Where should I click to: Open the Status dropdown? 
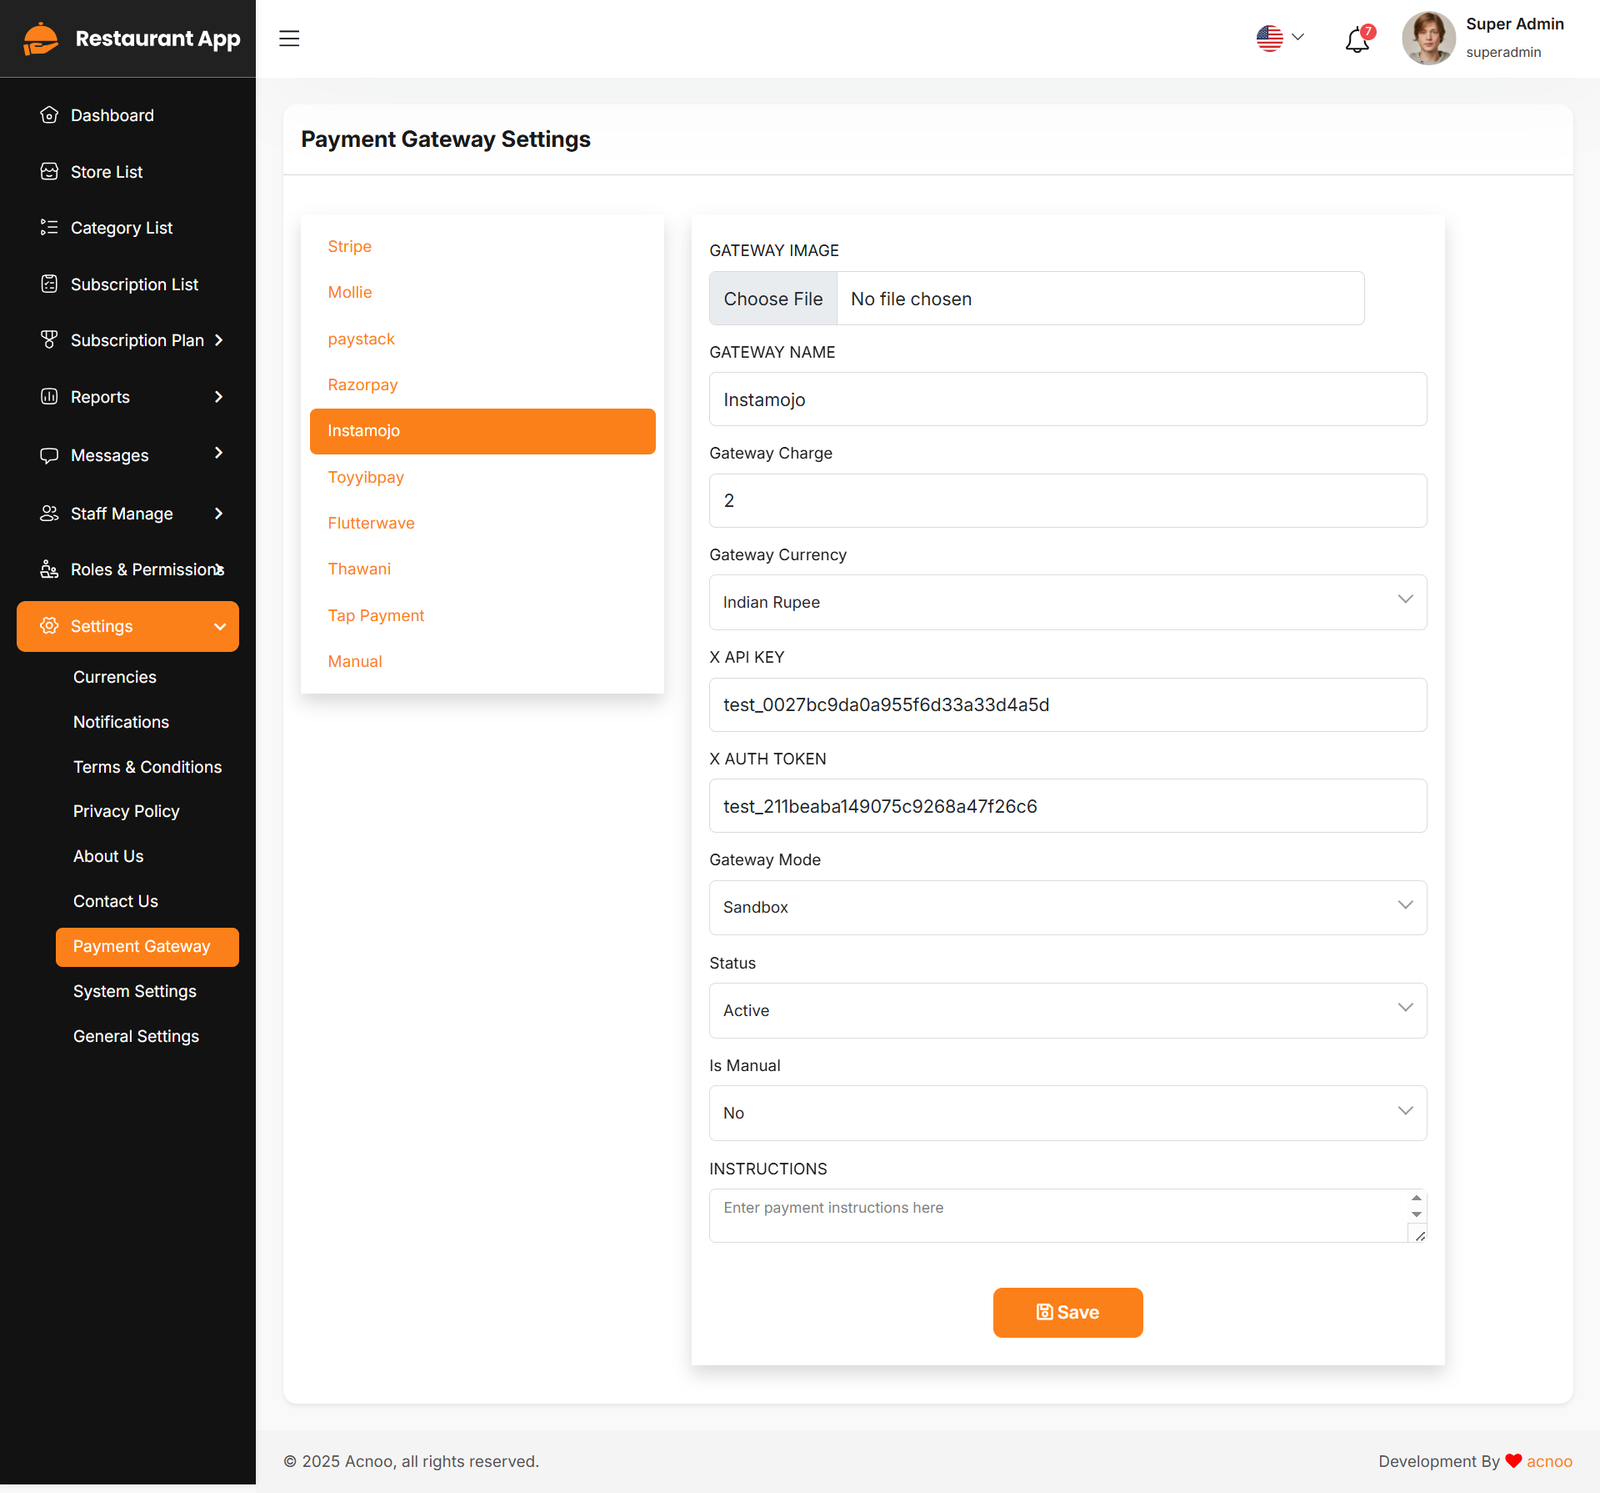(x=1067, y=1011)
